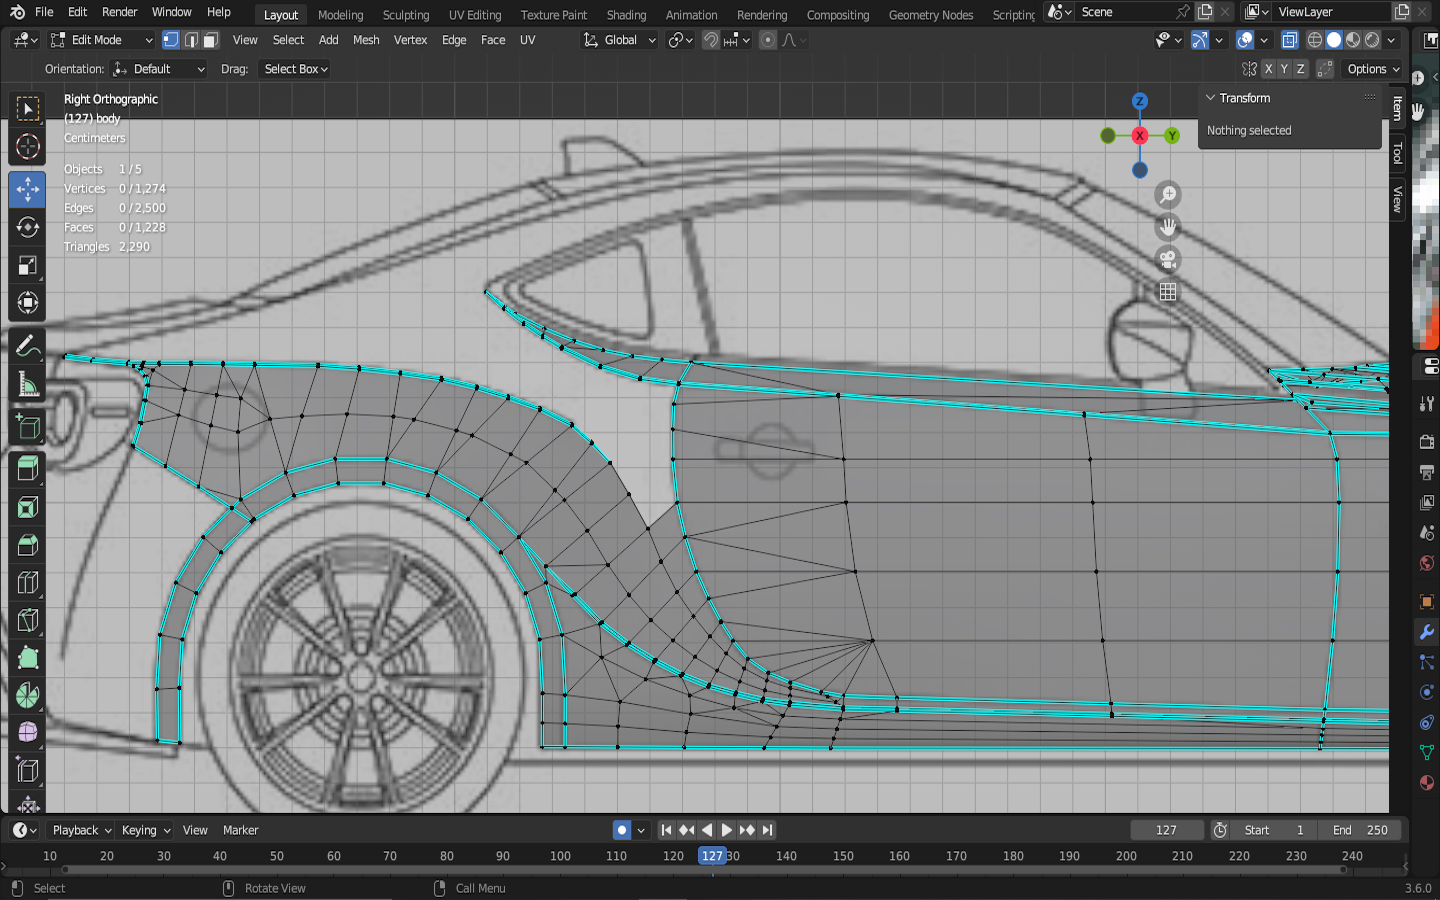The image size is (1440, 900).
Task: Open the Global transform orientation dropdown
Action: pyautogui.click(x=620, y=40)
